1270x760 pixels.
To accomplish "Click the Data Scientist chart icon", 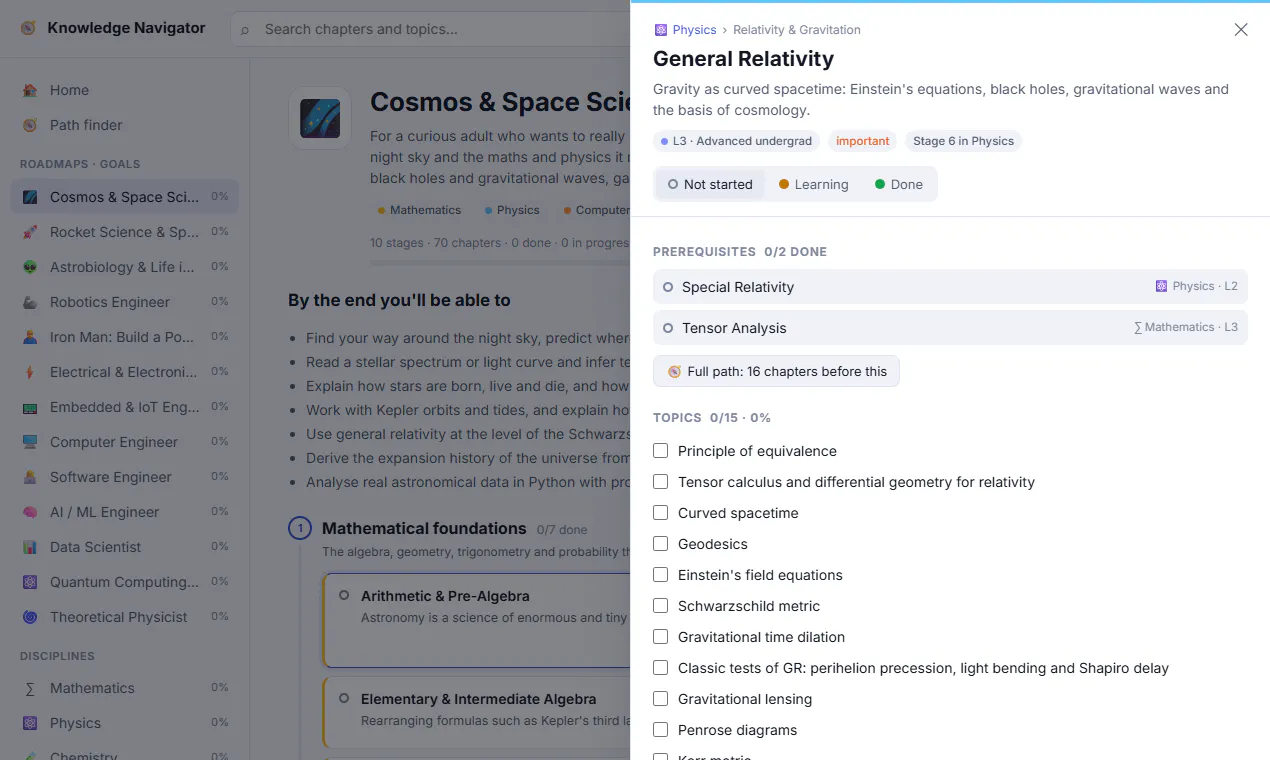I will [30, 547].
